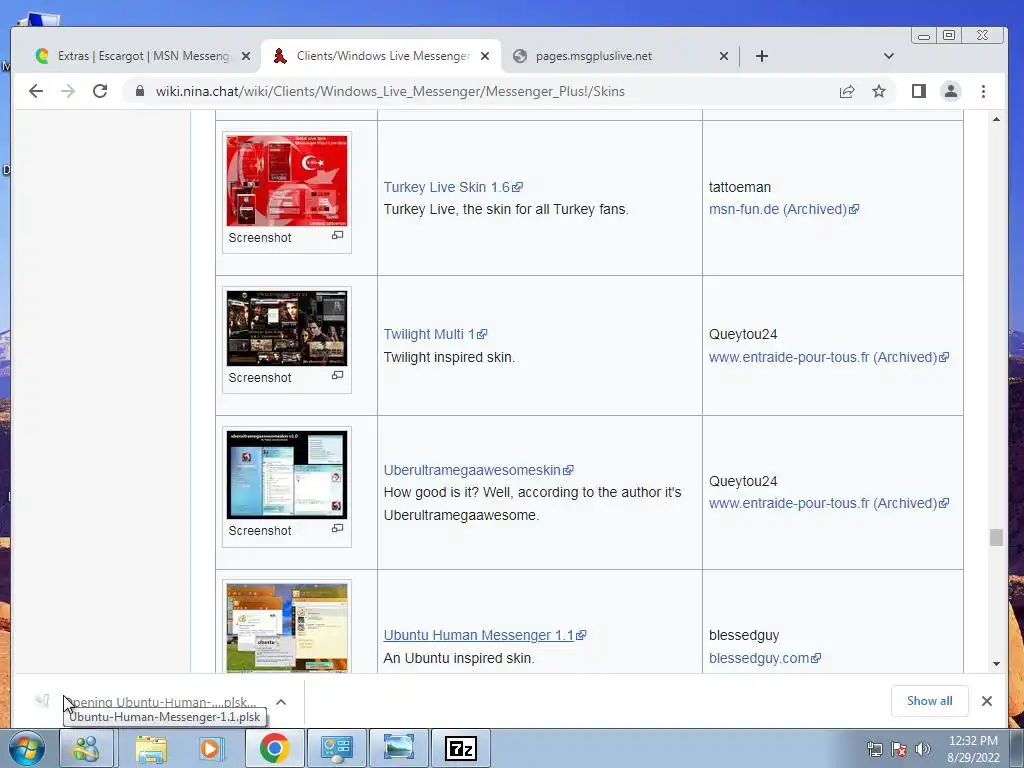Close the downloads bar
The height and width of the screenshot is (768, 1024).
click(987, 701)
